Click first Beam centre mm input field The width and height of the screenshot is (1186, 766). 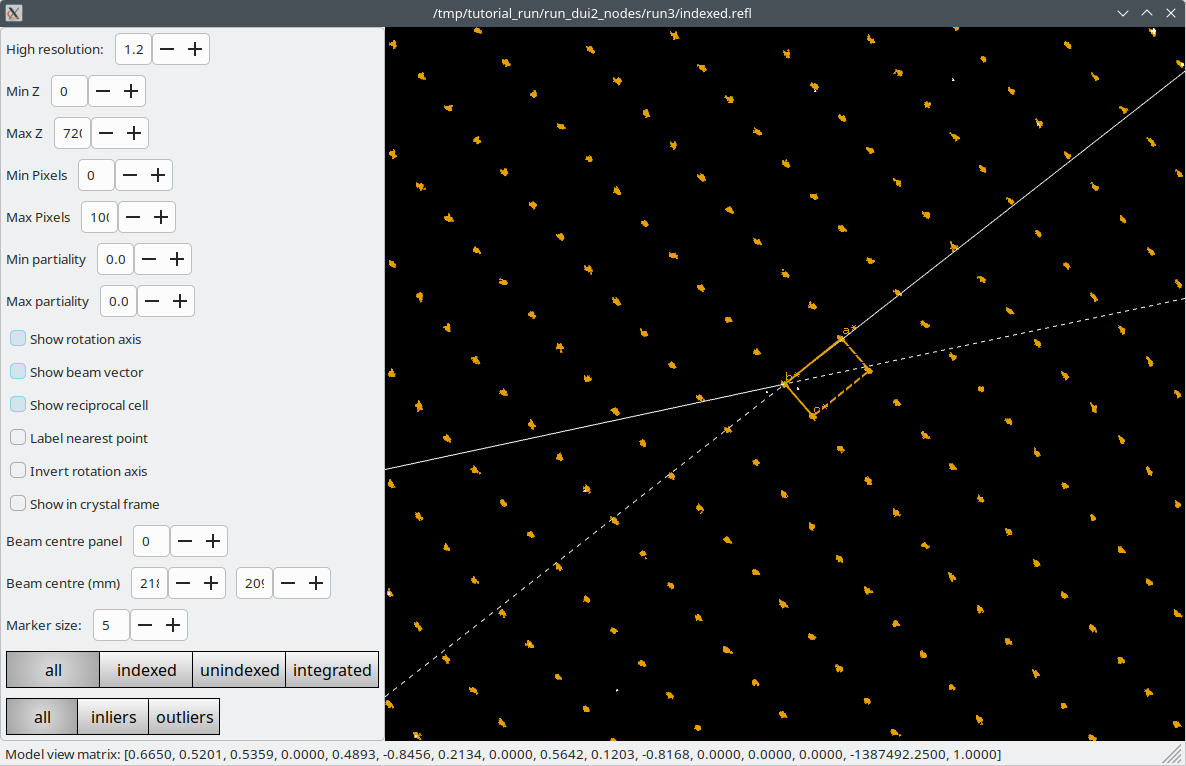click(x=150, y=583)
